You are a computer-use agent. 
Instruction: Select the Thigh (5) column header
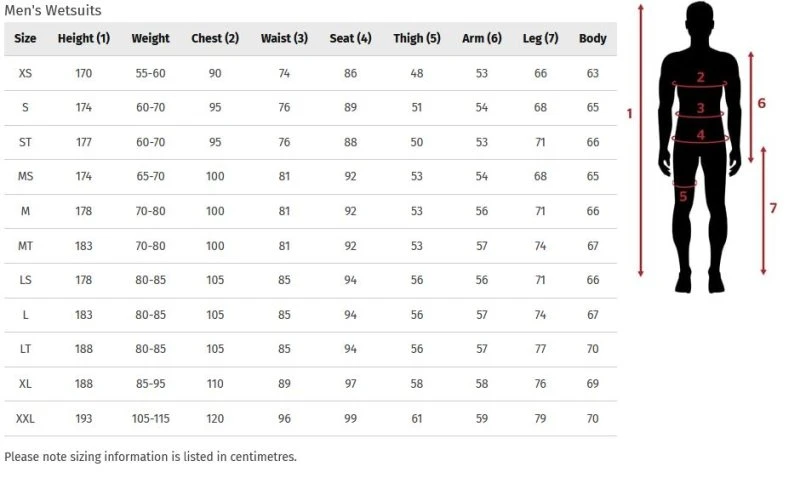point(417,39)
